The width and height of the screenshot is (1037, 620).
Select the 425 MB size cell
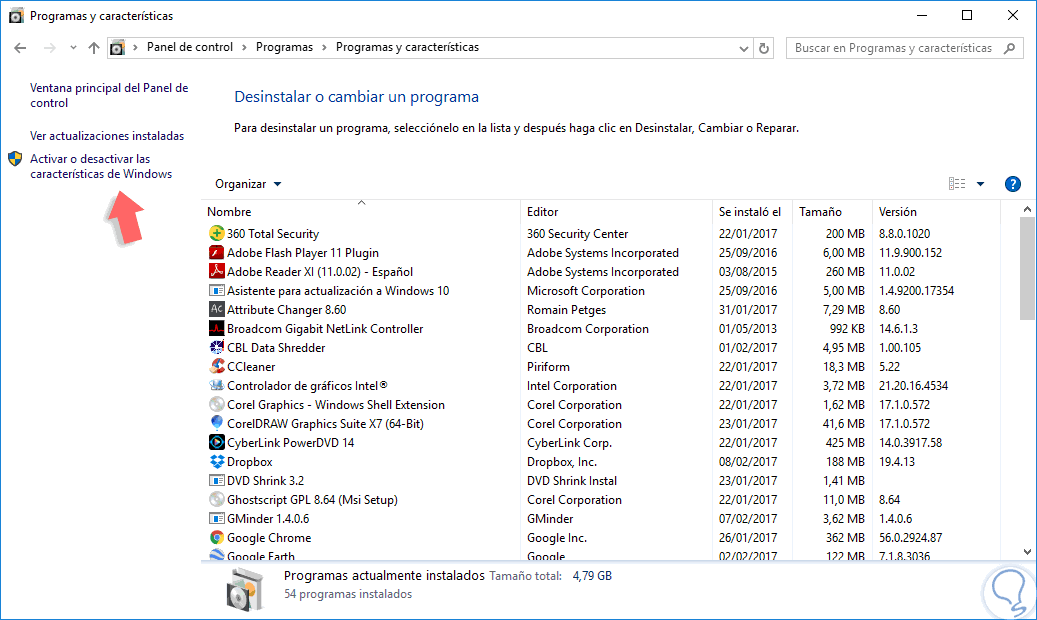(845, 443)
